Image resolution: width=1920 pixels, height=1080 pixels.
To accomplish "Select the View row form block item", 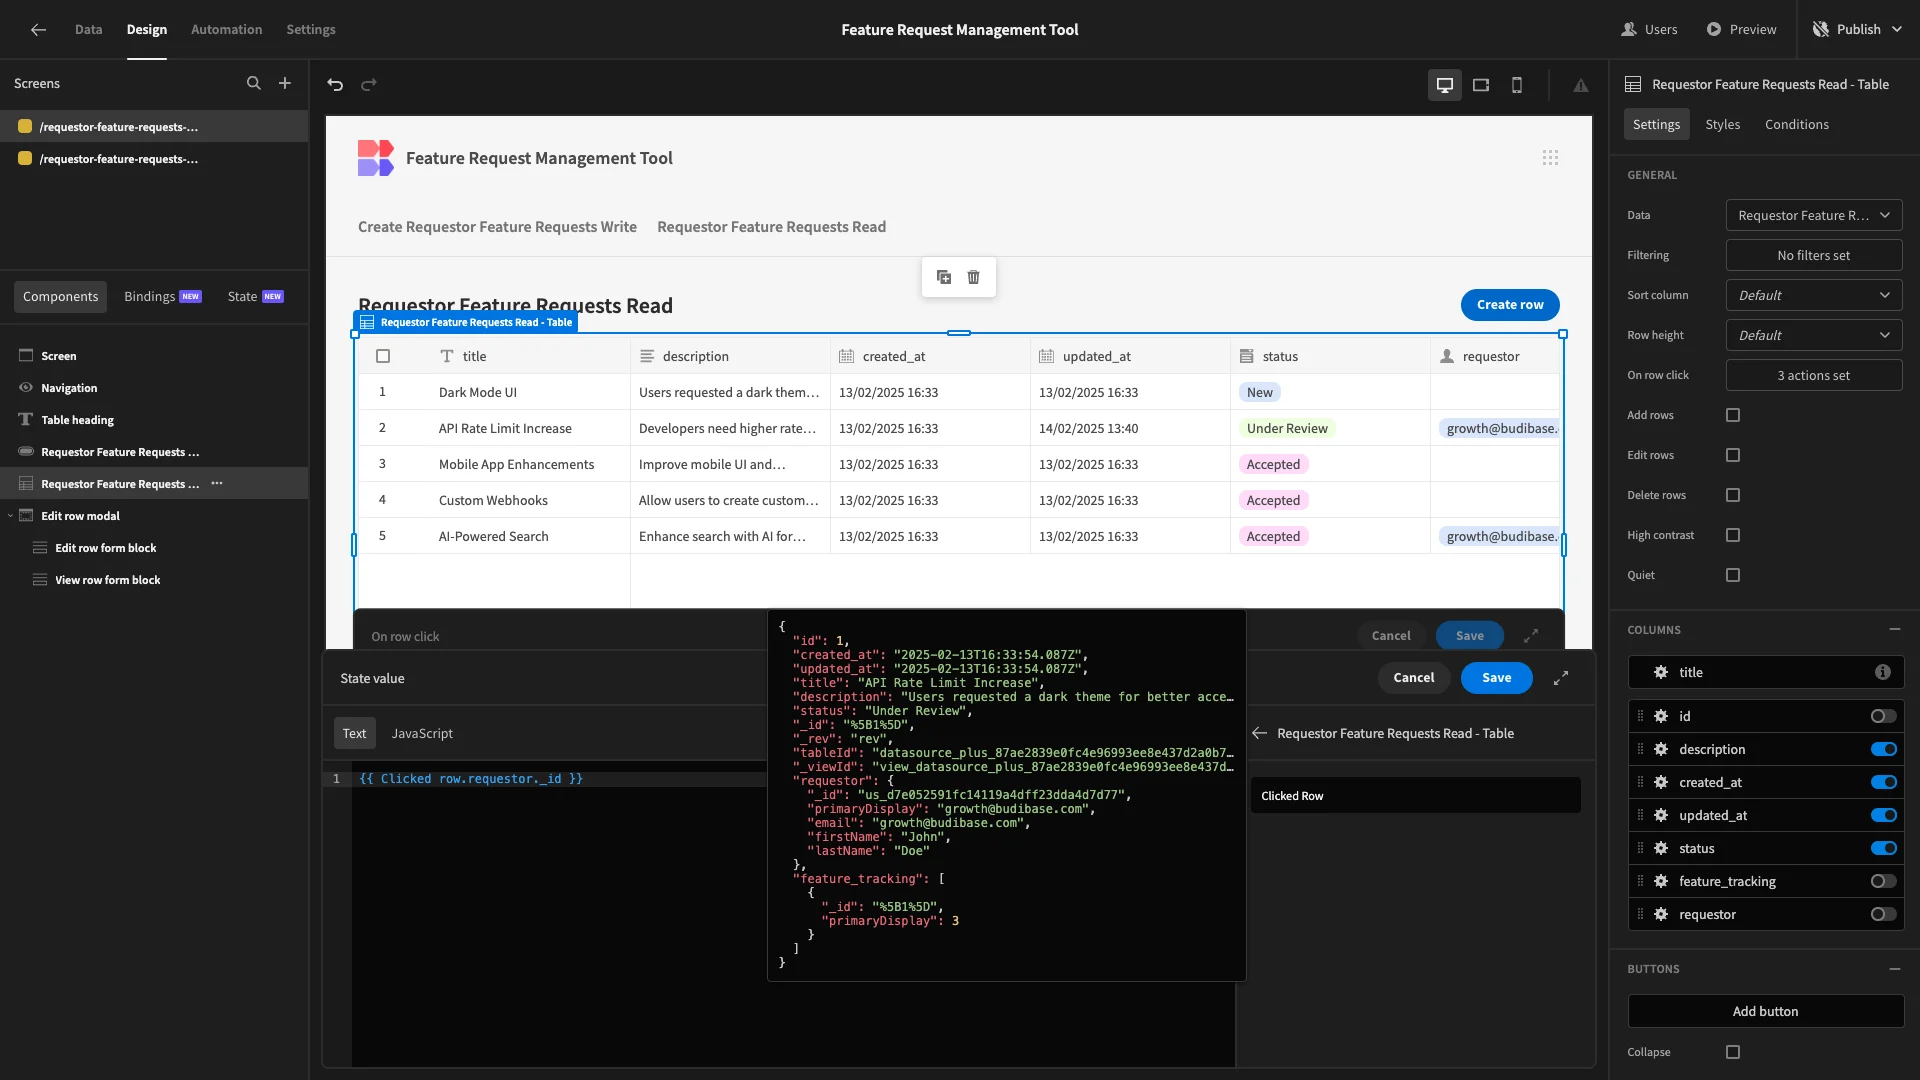I will [x=154, y=580].
